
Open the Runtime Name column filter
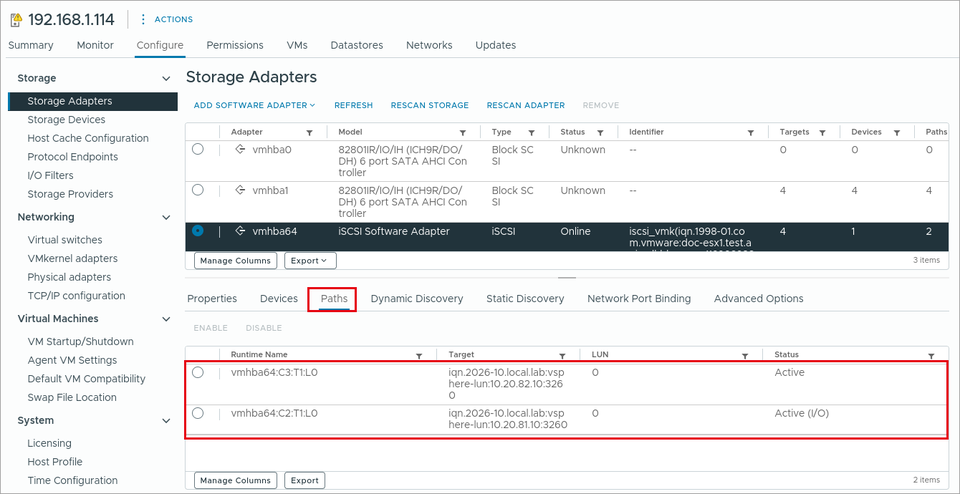(419, 355)
